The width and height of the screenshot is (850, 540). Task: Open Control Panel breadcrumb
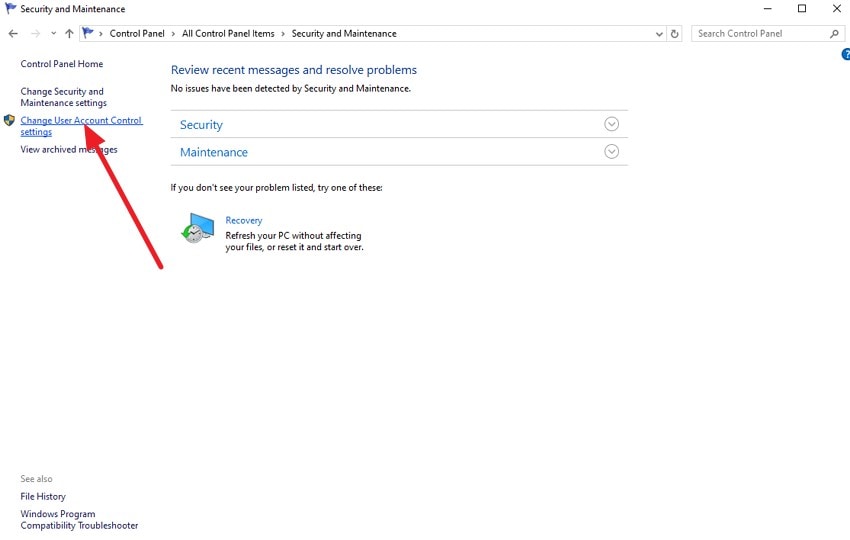pyautogui.click(x=137, y=34)
